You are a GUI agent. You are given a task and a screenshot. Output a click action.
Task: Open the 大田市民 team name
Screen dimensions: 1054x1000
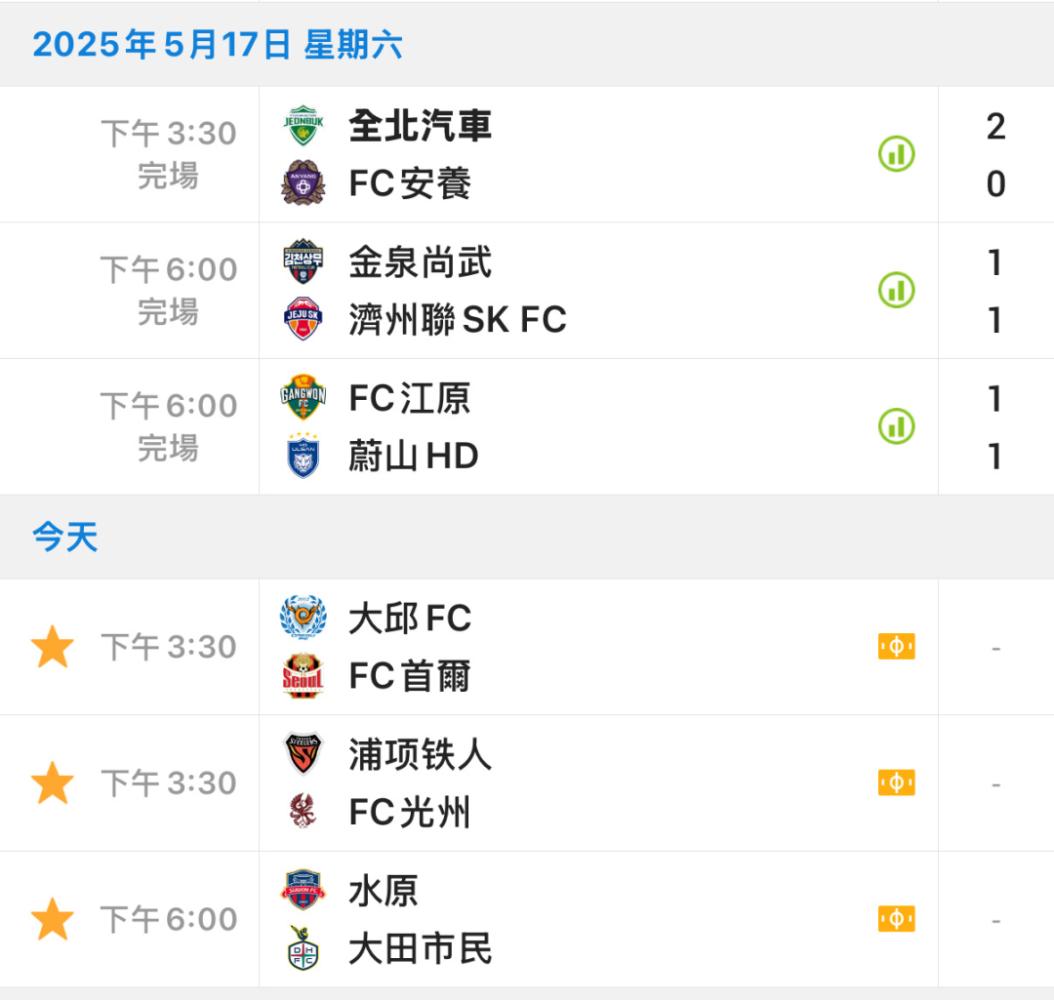(420, 949)
